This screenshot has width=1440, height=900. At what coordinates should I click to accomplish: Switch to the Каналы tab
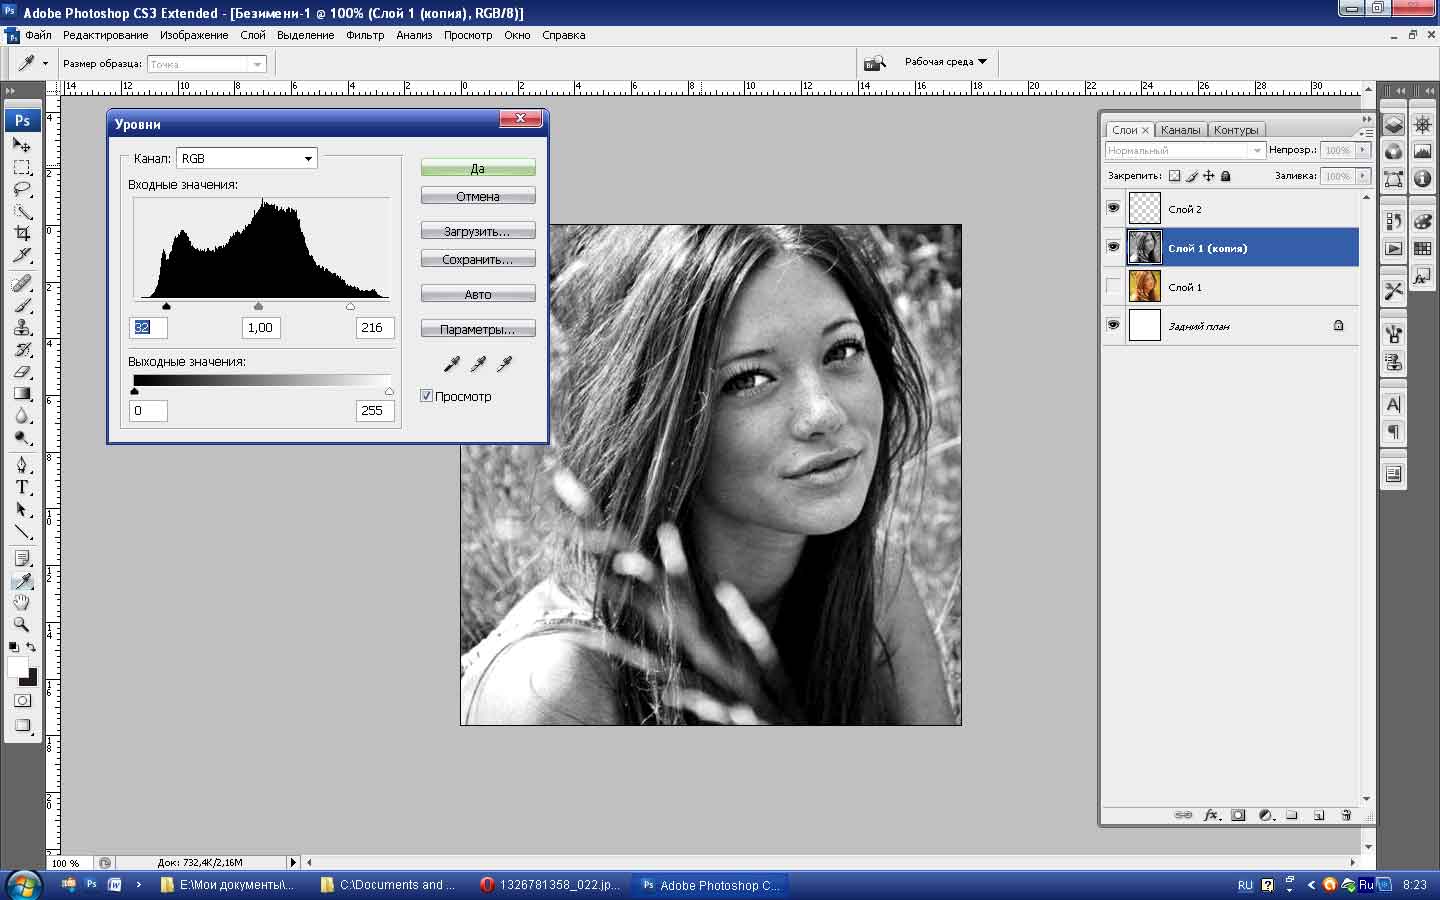1180,130
